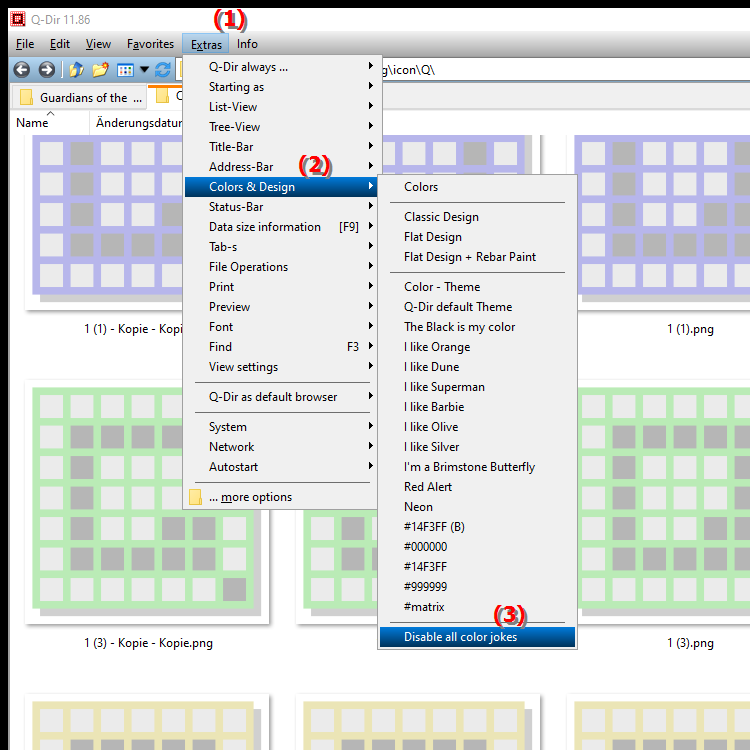Open Q-Dir as default browser submenu
750x750 pixels.
[x=281, y=397]
